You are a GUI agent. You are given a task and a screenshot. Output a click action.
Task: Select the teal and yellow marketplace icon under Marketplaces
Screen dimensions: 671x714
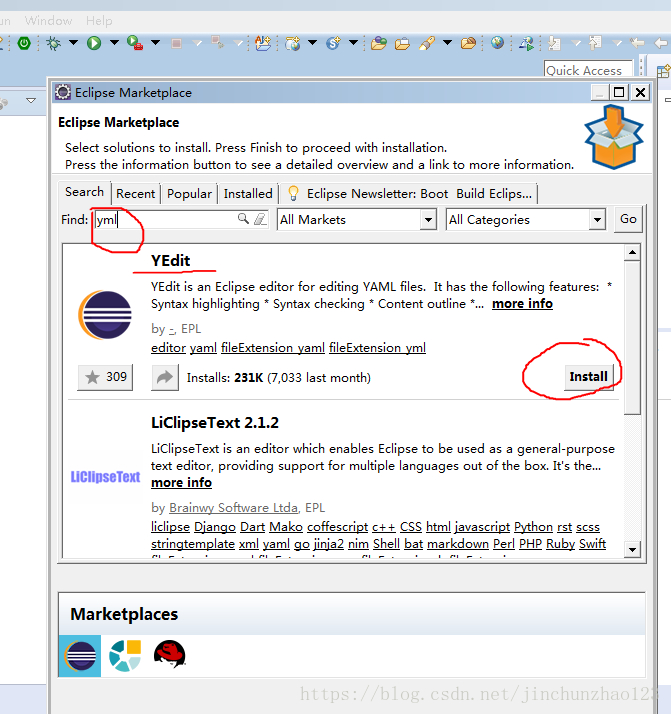point(125,656)
